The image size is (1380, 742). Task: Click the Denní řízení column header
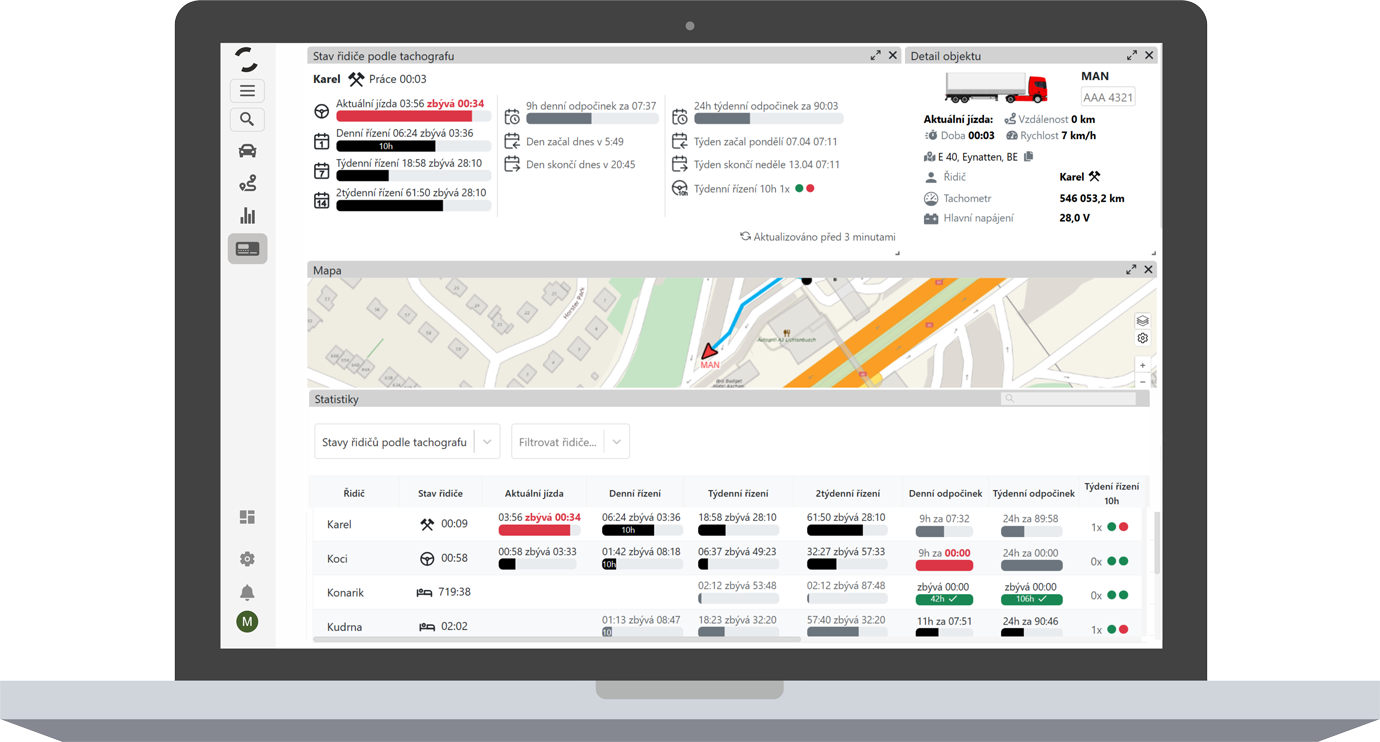click(x=635, y=493)
